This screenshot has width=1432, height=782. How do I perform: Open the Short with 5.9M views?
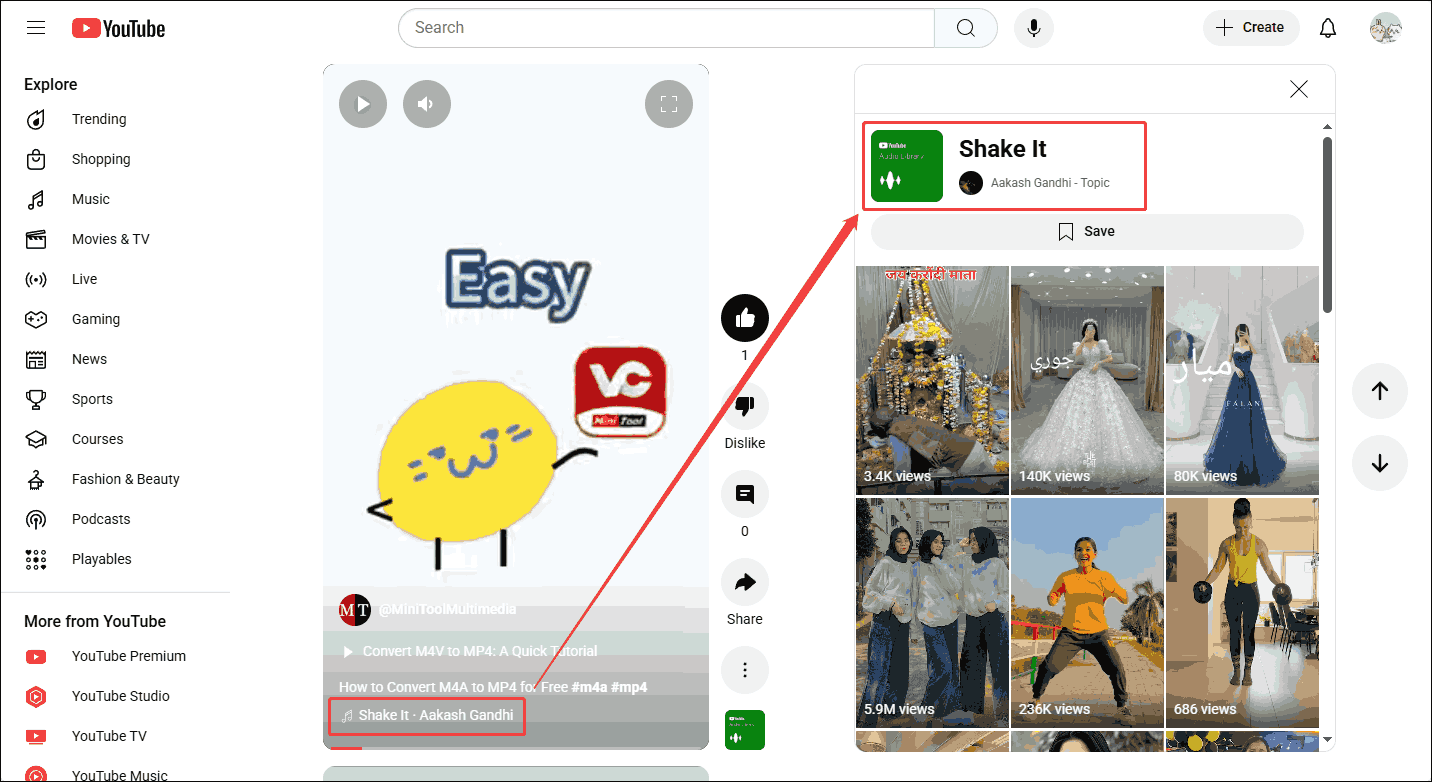point(933,613)
